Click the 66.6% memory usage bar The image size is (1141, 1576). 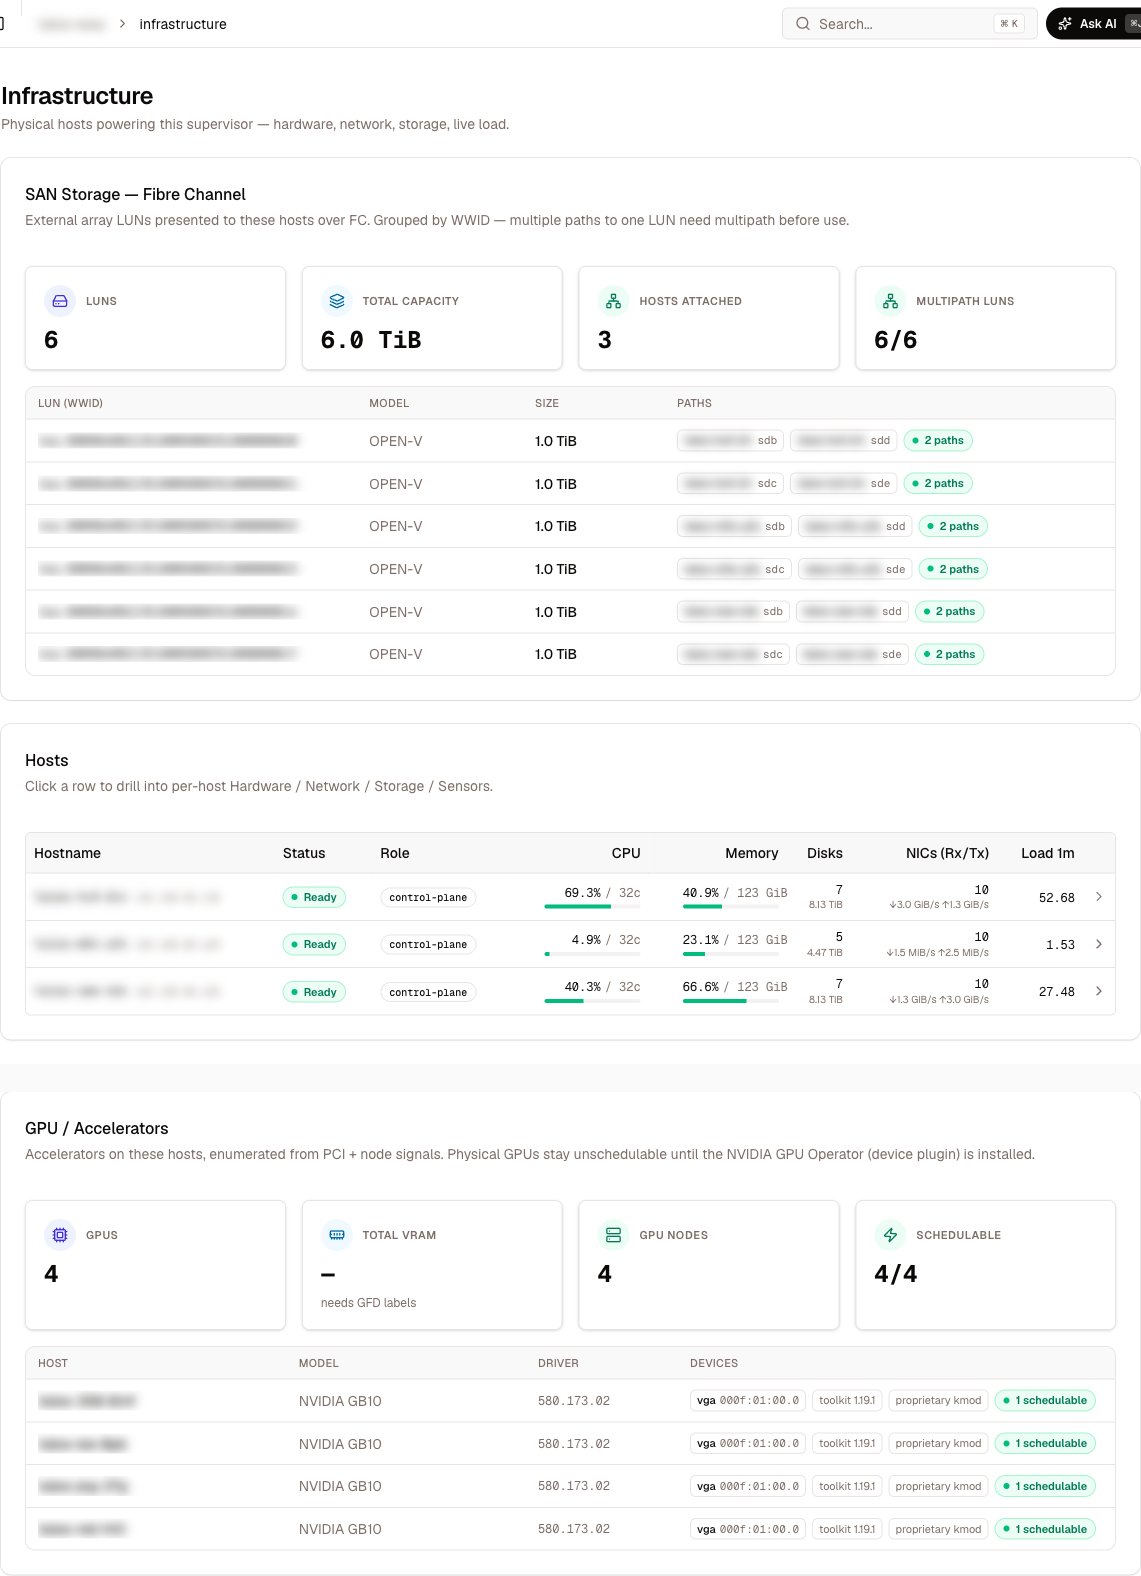[730, 1001]
